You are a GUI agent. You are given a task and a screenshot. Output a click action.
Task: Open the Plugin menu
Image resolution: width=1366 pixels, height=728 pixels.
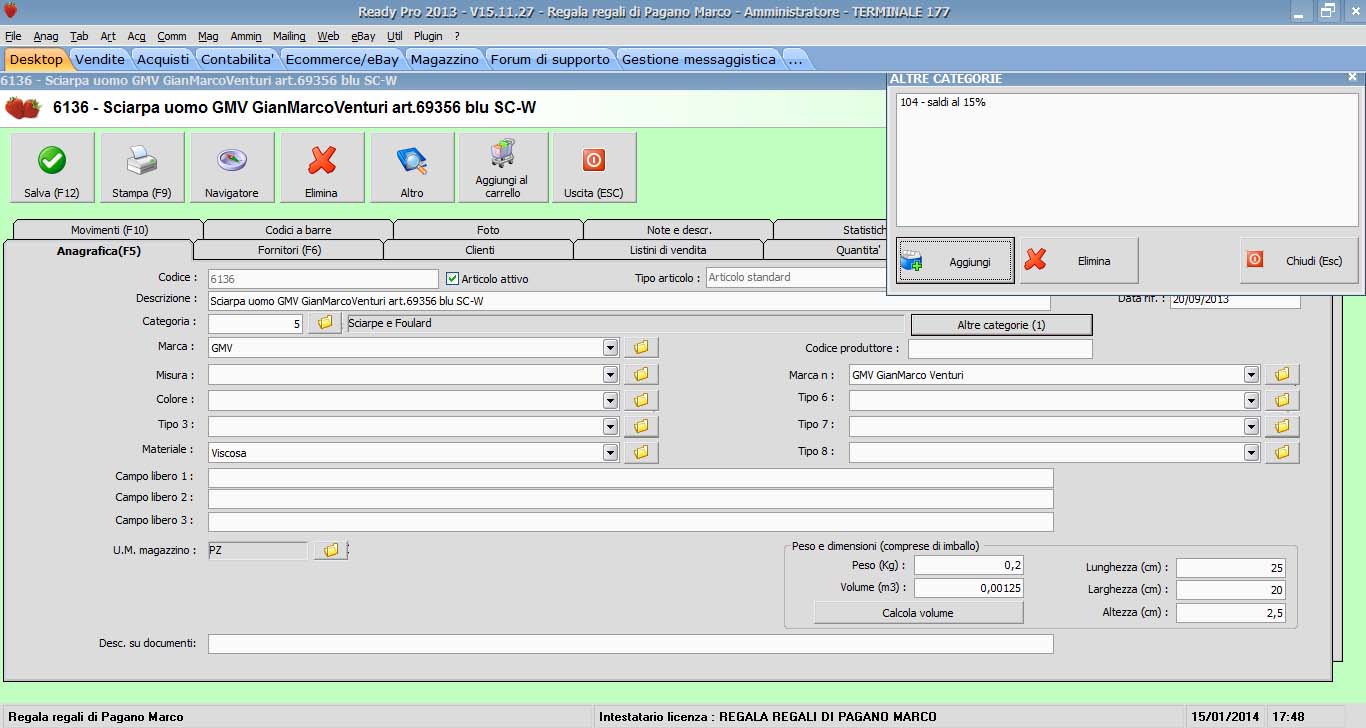click(x=428, y=36)
